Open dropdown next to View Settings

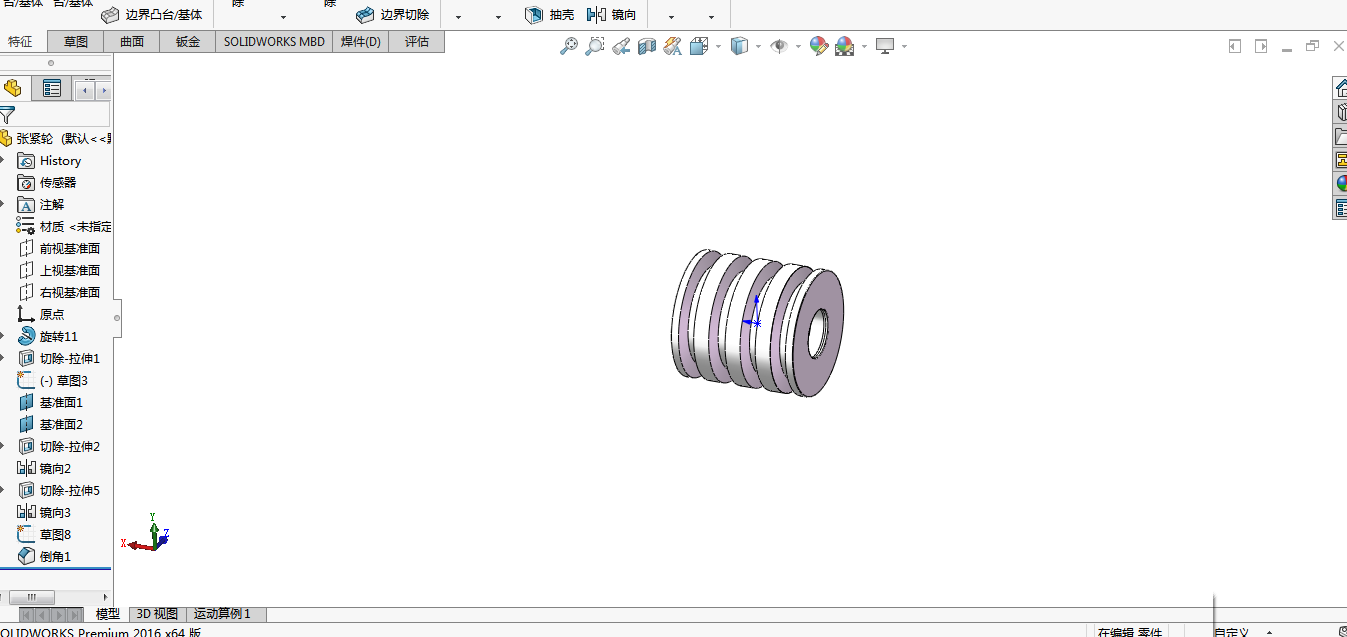click(x=904, y=47)
